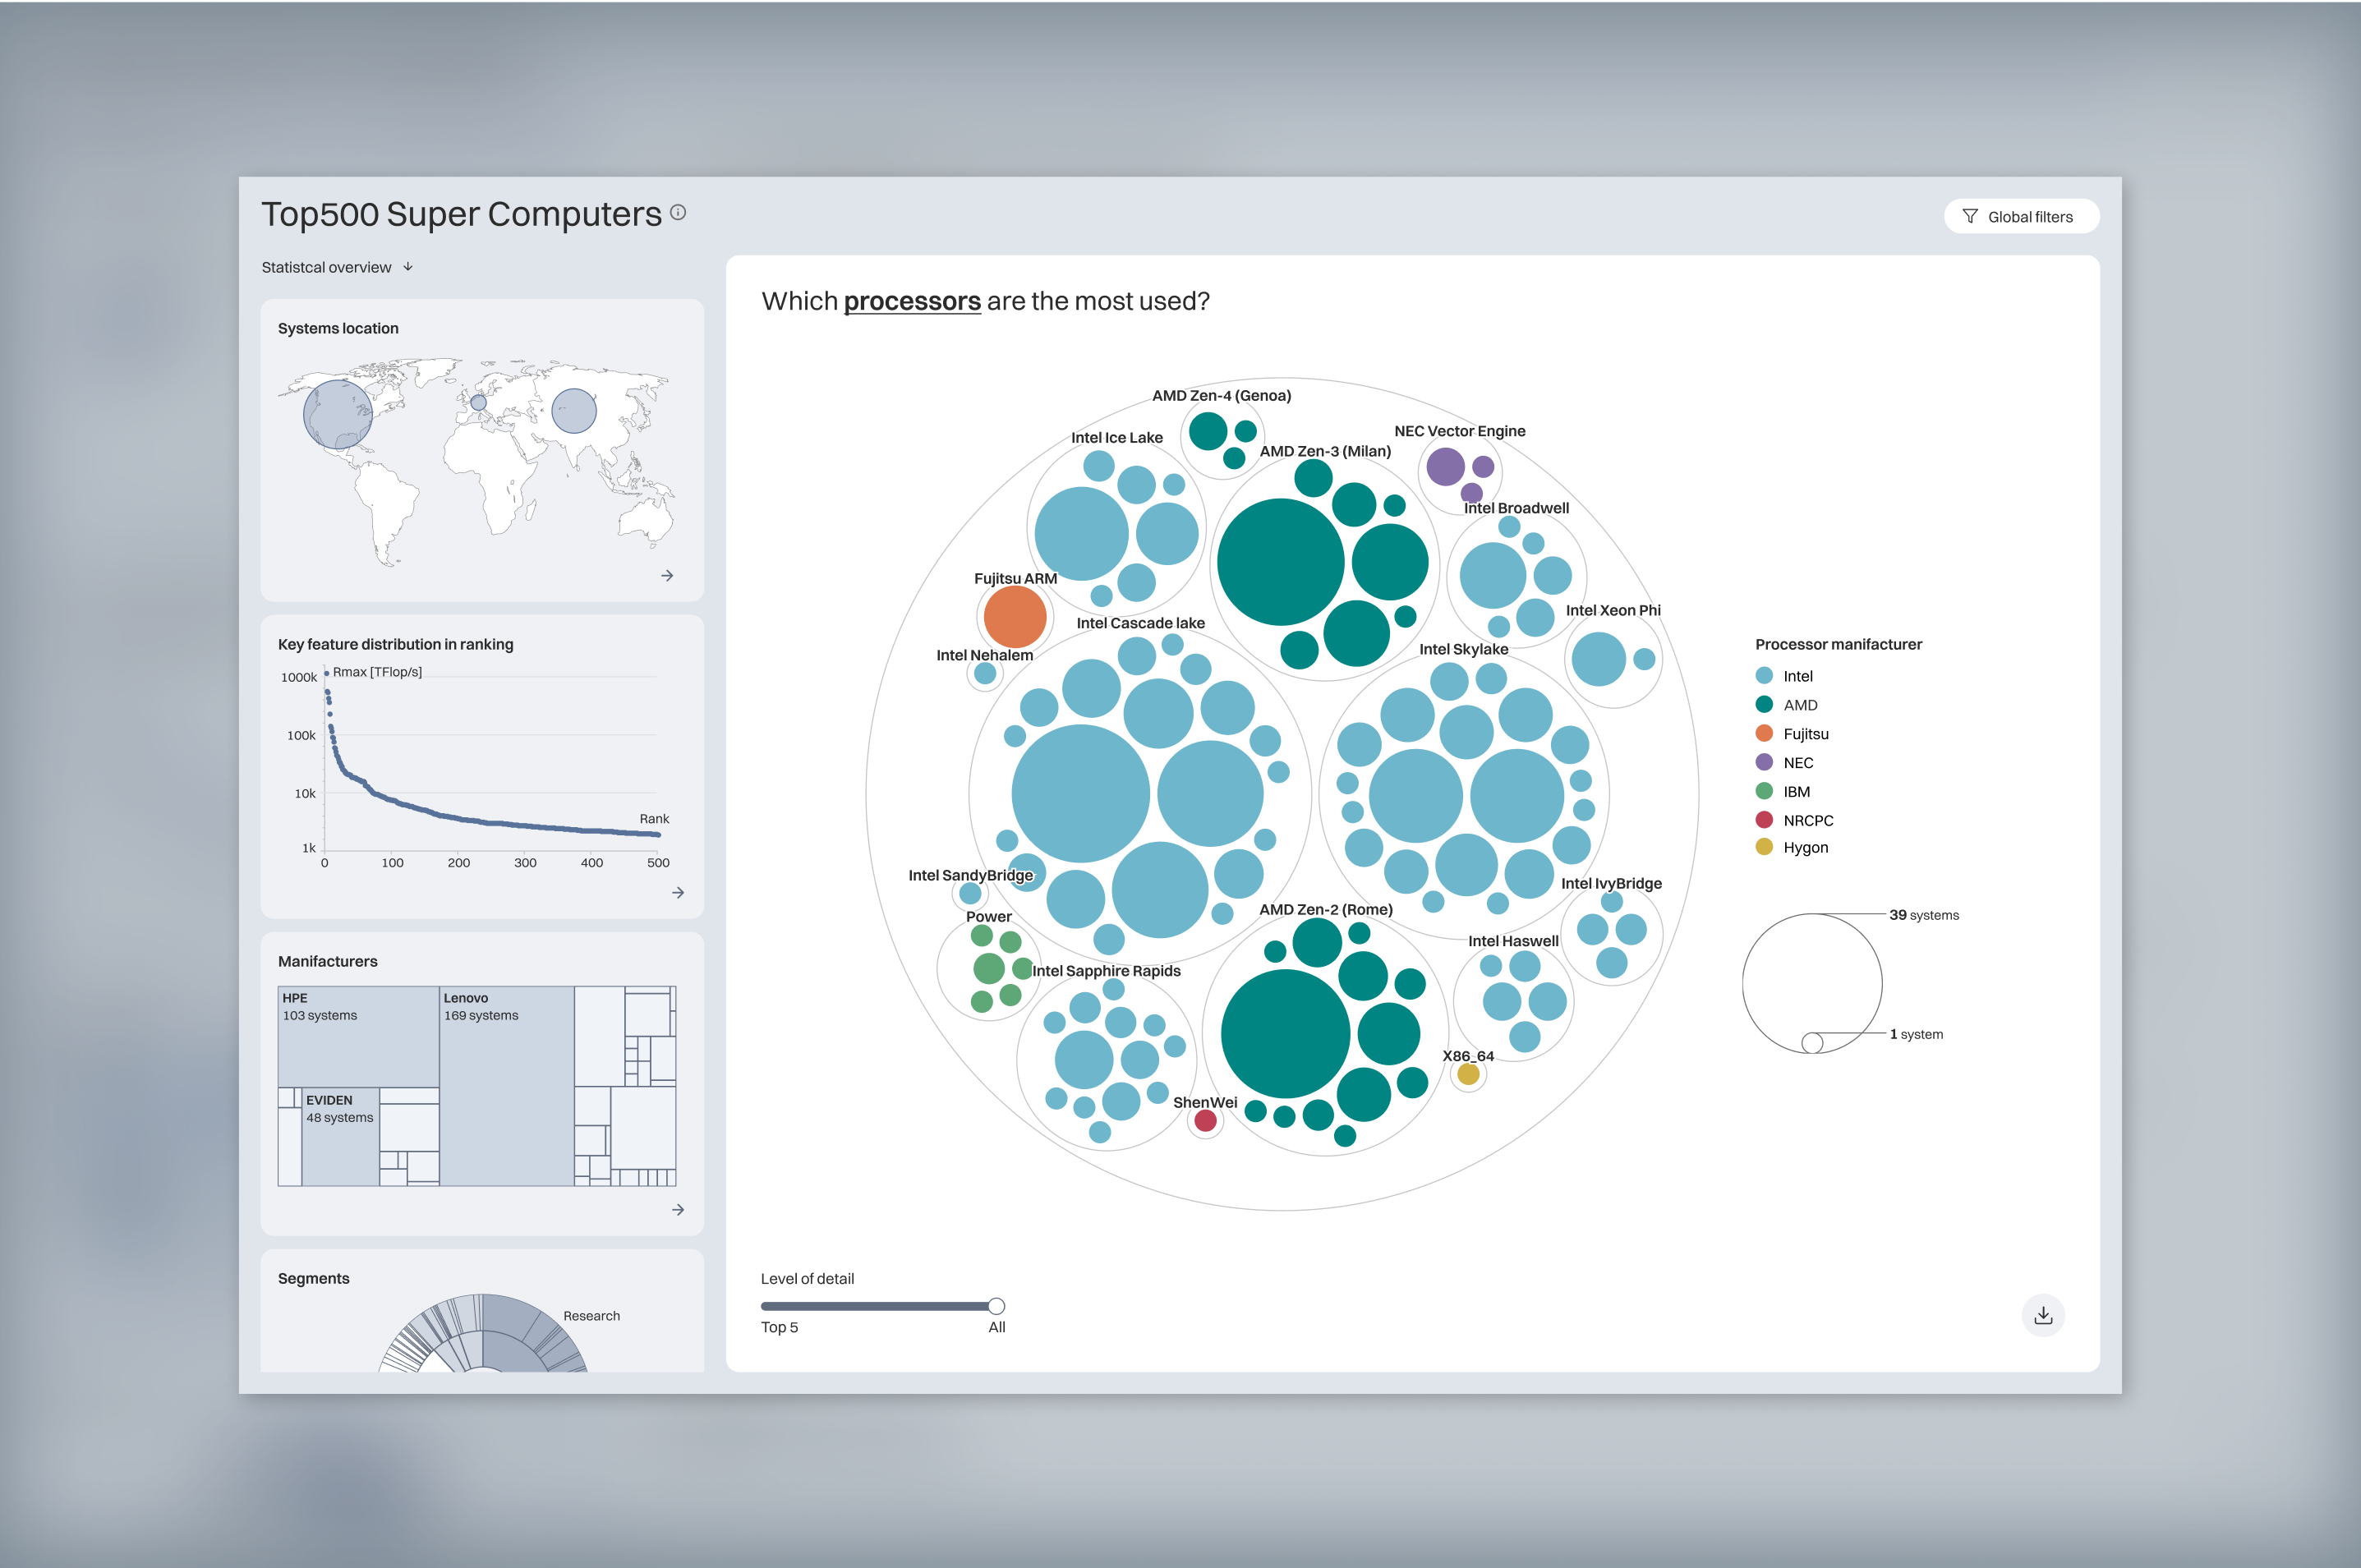Click the underlined processors selector word
Image resolution: width=2361 pixels, height=1568 pixels.
[911, 301]
